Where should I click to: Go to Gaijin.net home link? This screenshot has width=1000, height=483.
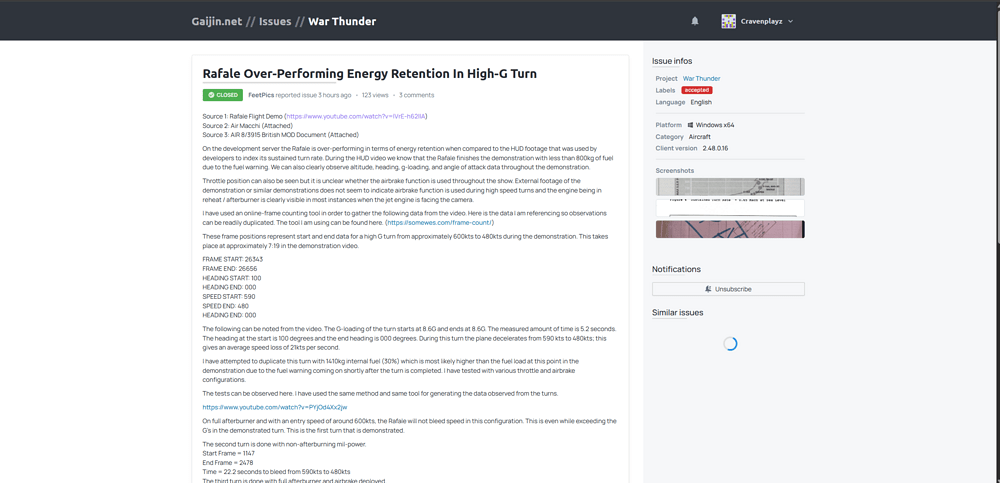coord(216,21)
